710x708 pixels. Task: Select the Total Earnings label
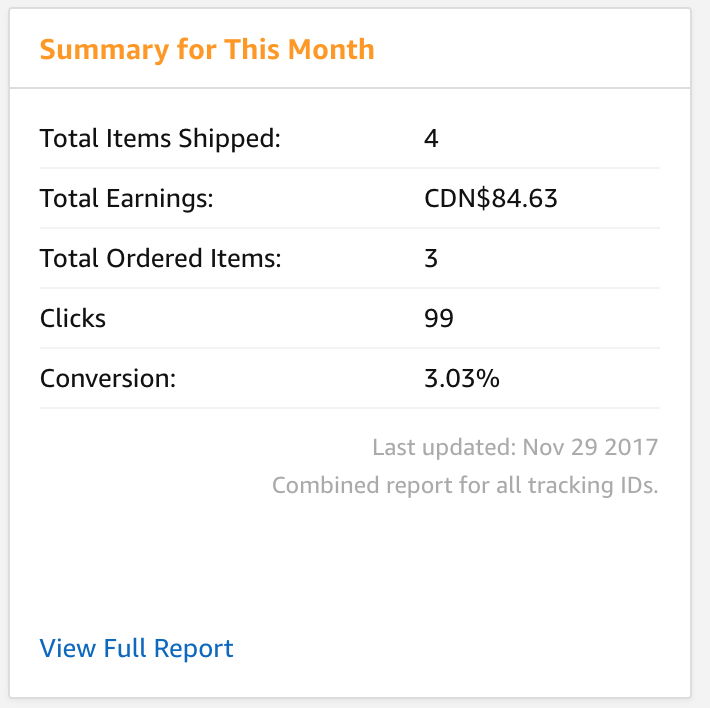point(126,198)
